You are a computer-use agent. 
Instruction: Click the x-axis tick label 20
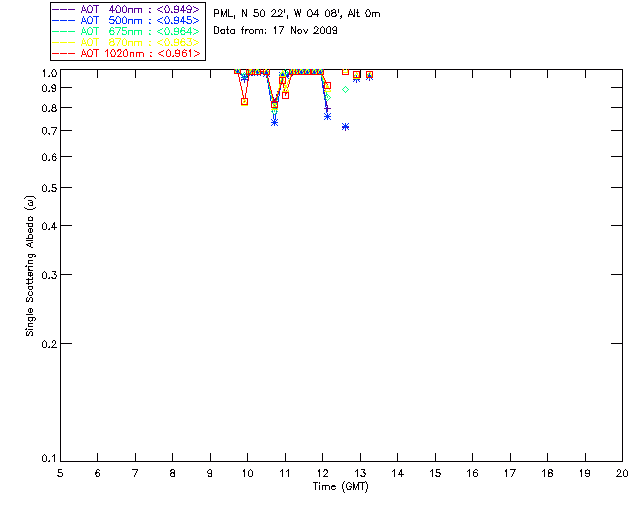622,473
